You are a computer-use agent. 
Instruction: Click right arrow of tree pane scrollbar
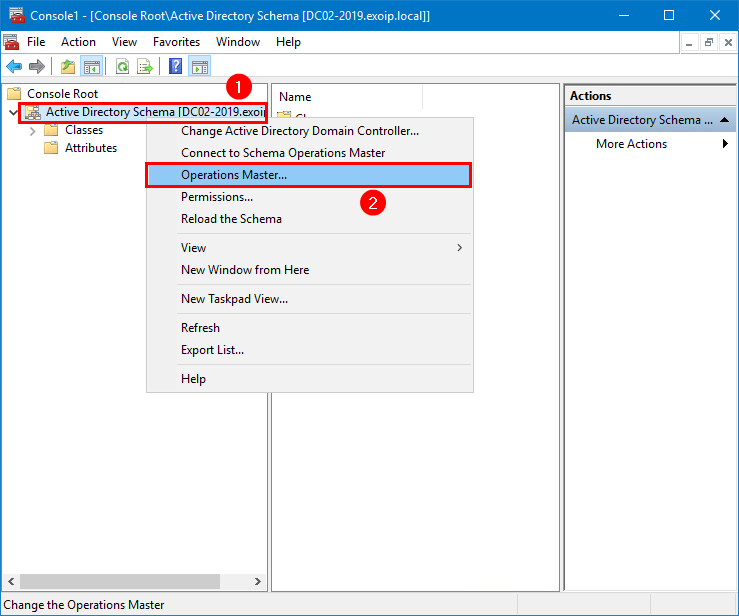(257, 581)
